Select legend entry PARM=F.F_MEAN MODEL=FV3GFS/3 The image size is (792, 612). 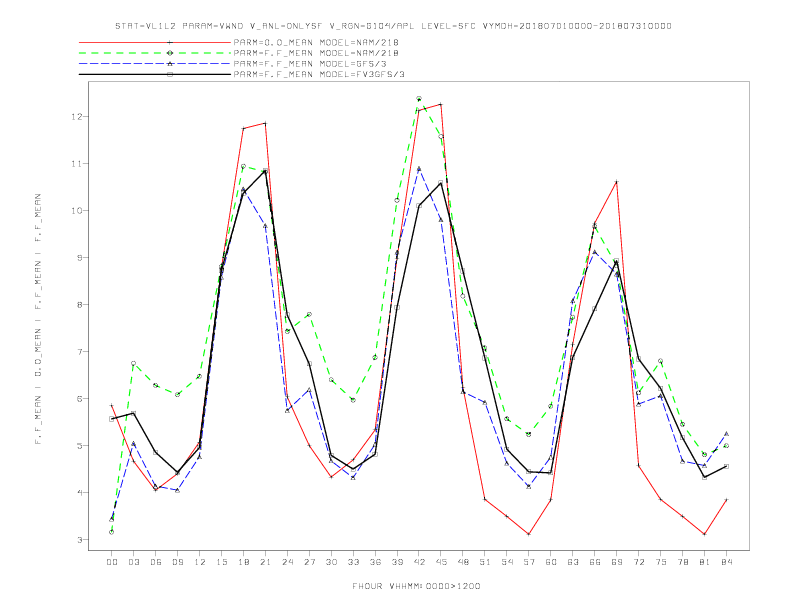(x=319, y=74)
